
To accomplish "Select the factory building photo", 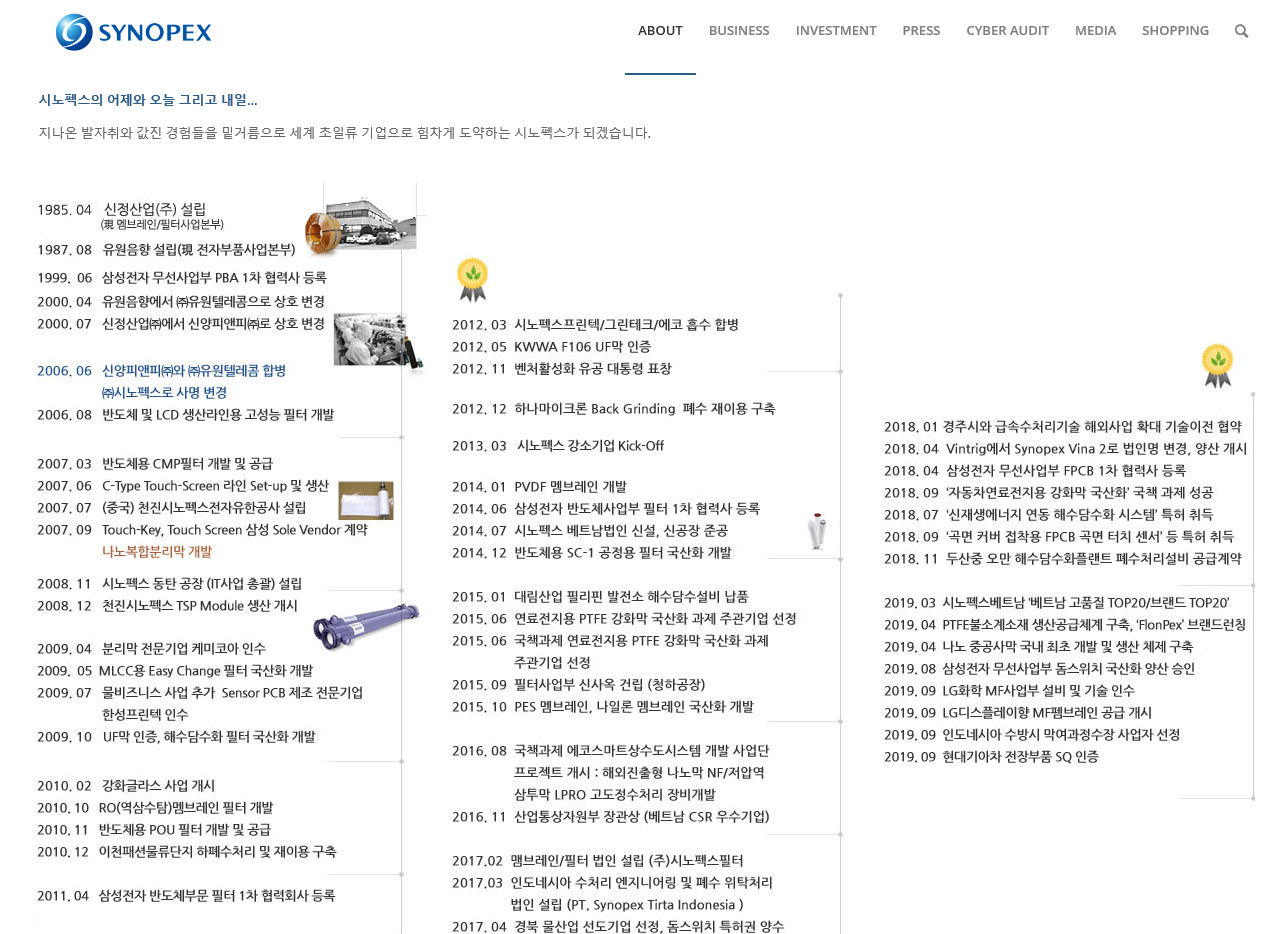I will 362,218.
